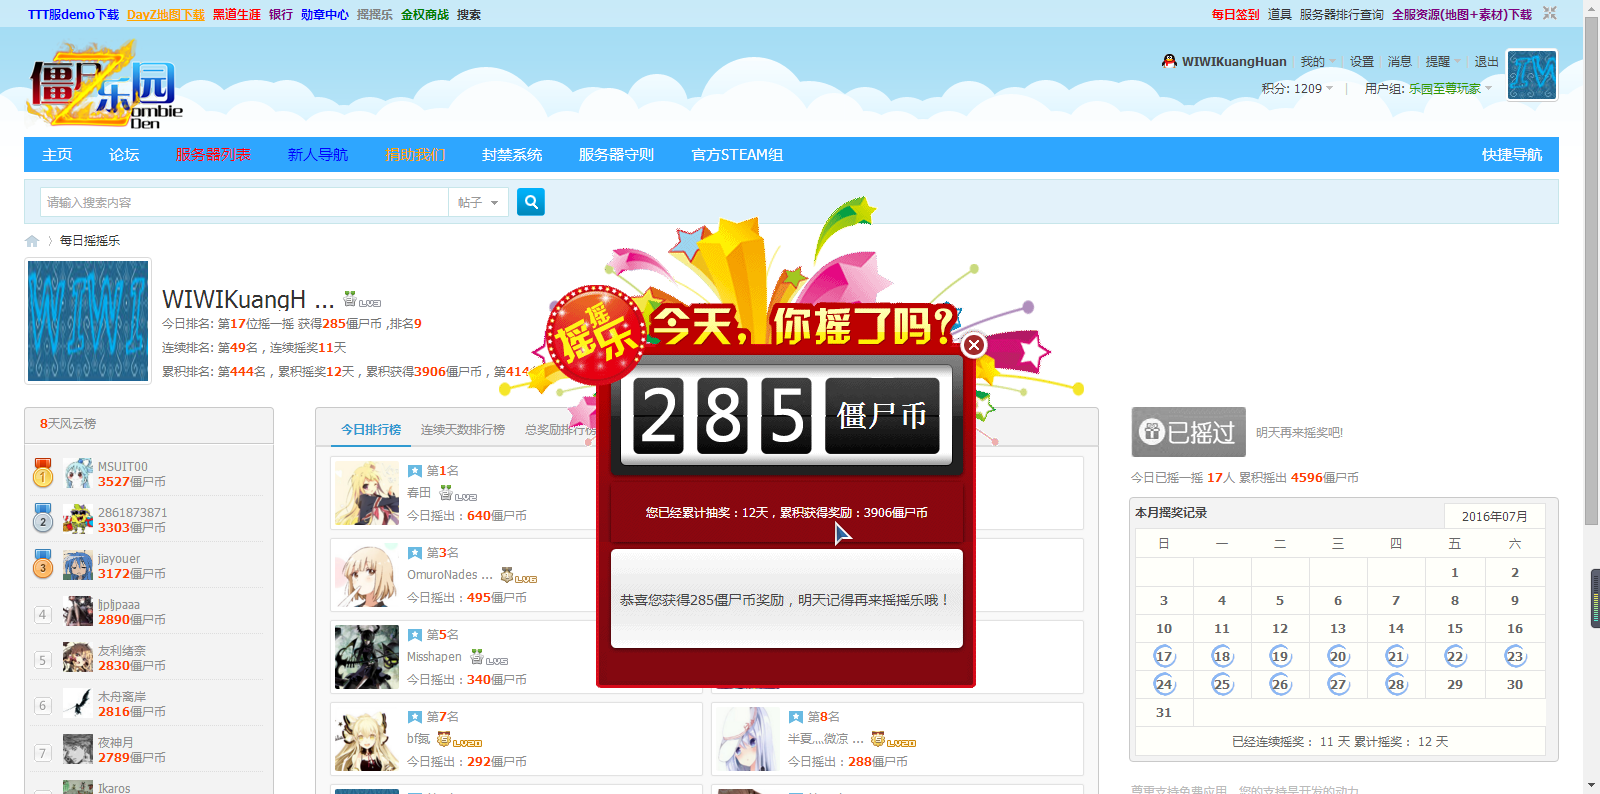Click the home icon in breadcrumb
This screenshot has height=794, width=1600.
[32, 241]
